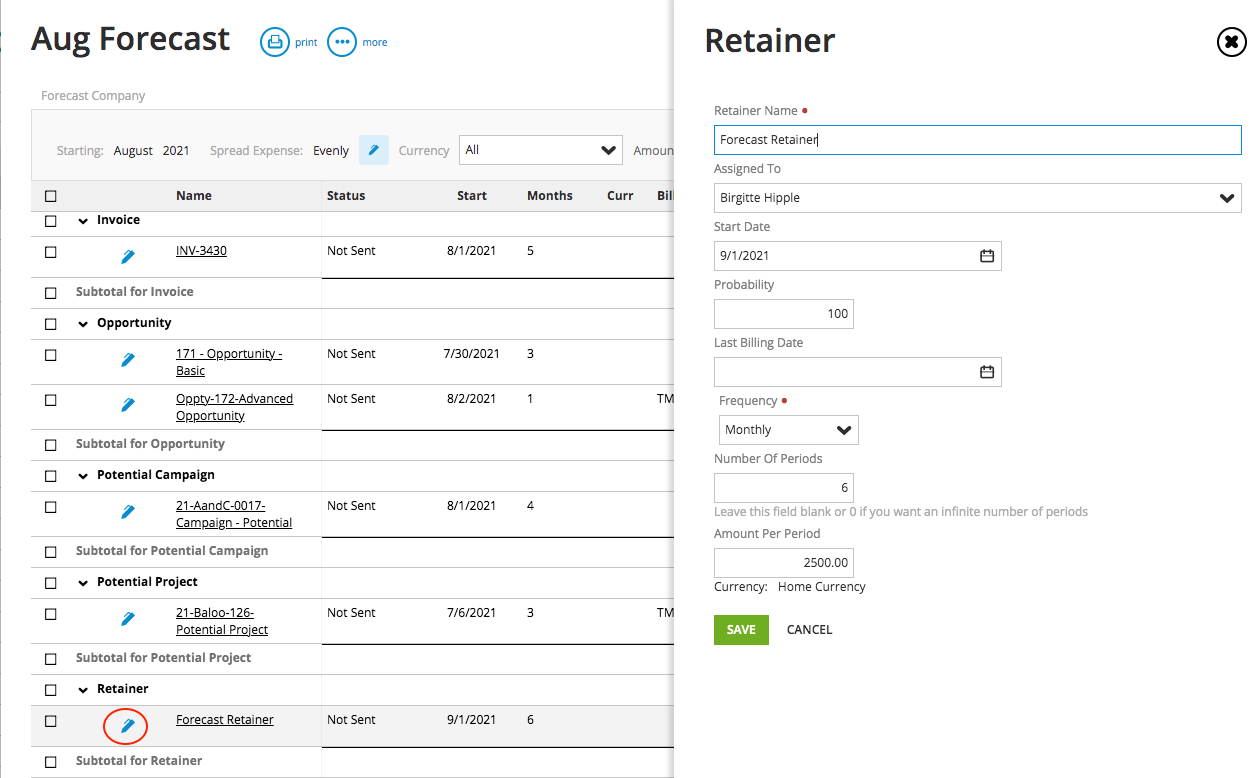The height and width of the screenshot is (778, 1260).
Task: Check the 21-Baloo-126-Potential Project row checkbox
Action: coord(51,614)
